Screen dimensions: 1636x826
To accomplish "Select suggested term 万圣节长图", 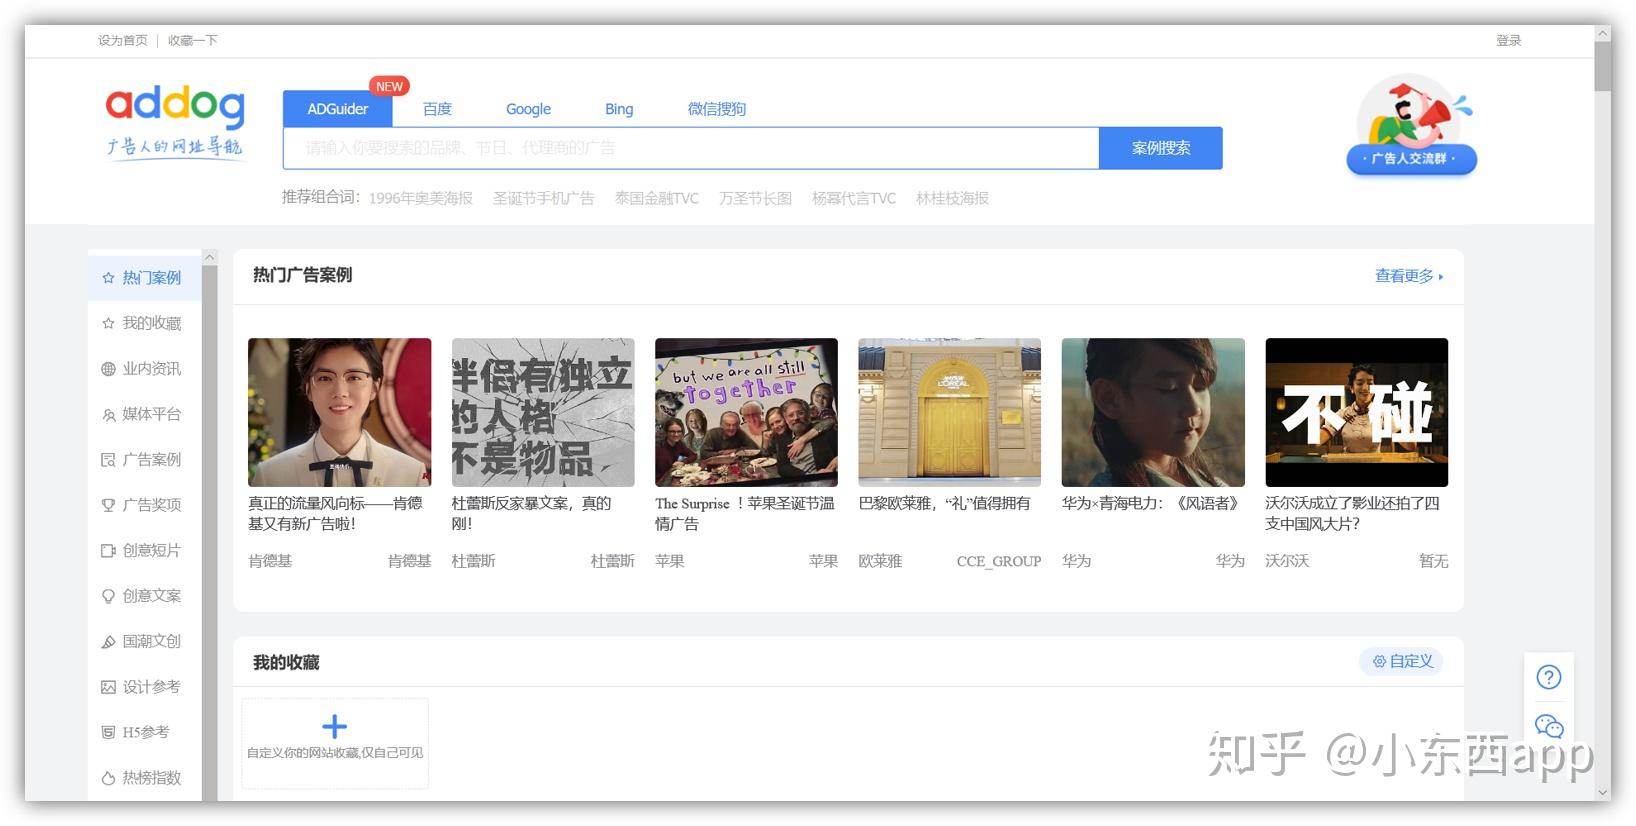I will coord(755,198).
